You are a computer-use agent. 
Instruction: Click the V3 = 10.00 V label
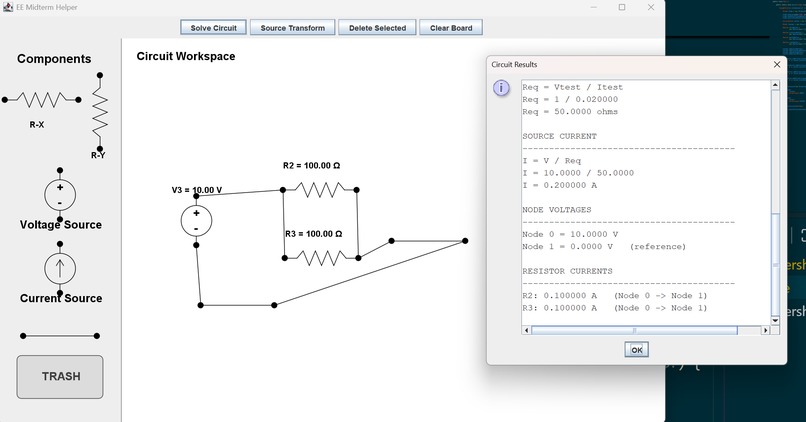(x=197, y=190)
